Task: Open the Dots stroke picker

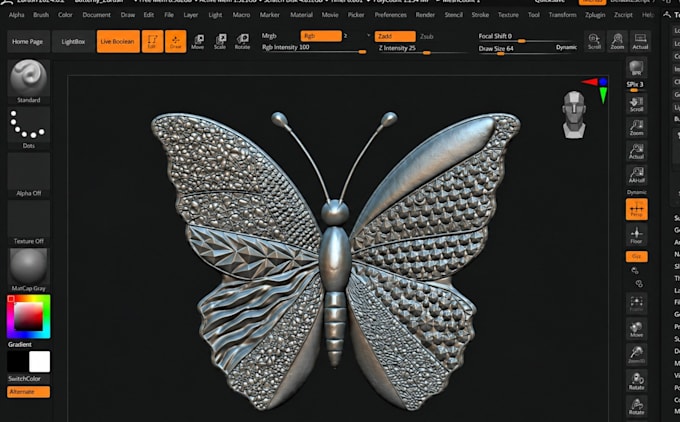Action: (x=29, y=128)
